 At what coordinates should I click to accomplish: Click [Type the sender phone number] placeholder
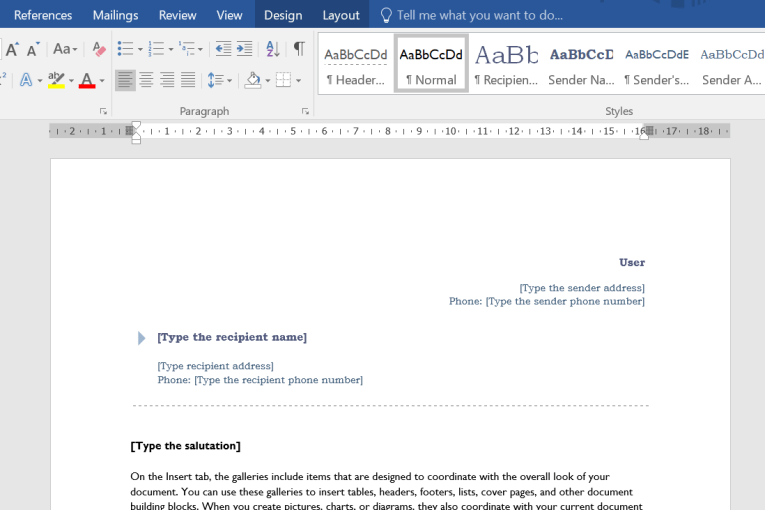pyautogui.click(x=565, y=302)
